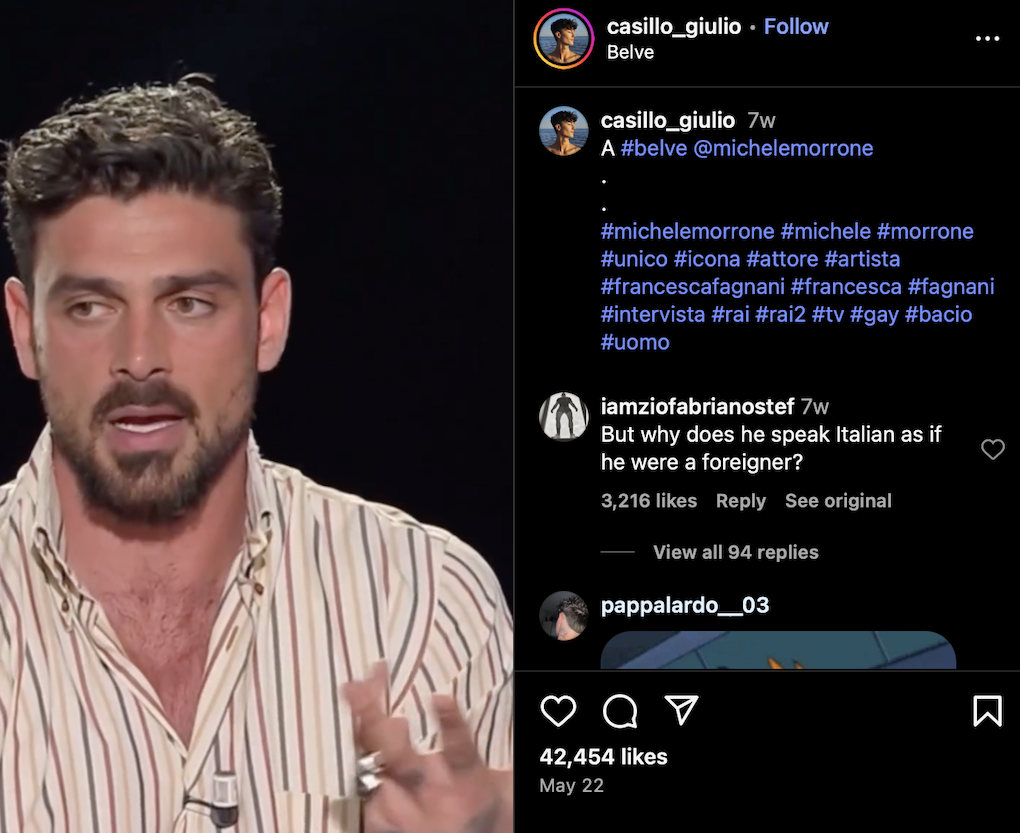
Task: Click pappalardo__03's profile avatar
Action: 563,615
